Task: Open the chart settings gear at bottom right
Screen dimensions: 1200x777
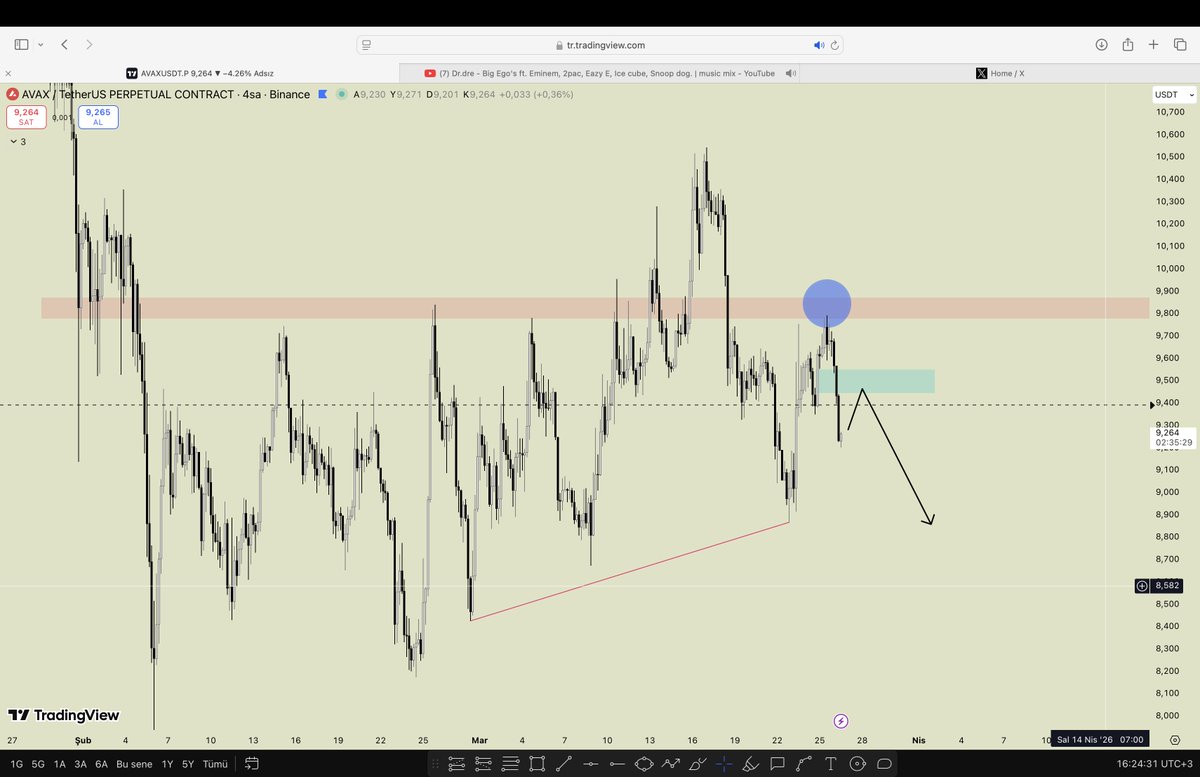Action: [1174, 740]
